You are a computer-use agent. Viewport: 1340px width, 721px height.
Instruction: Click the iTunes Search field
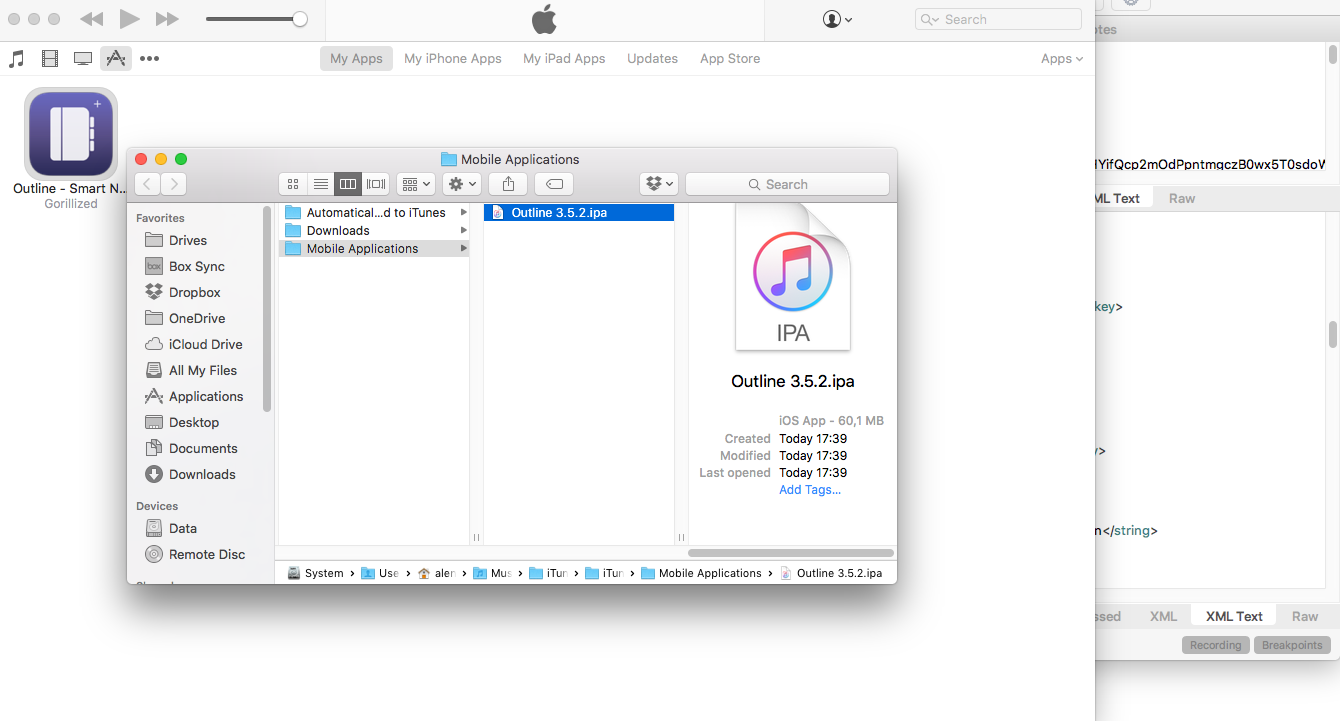pyautogui.click(x=998, y=19)
